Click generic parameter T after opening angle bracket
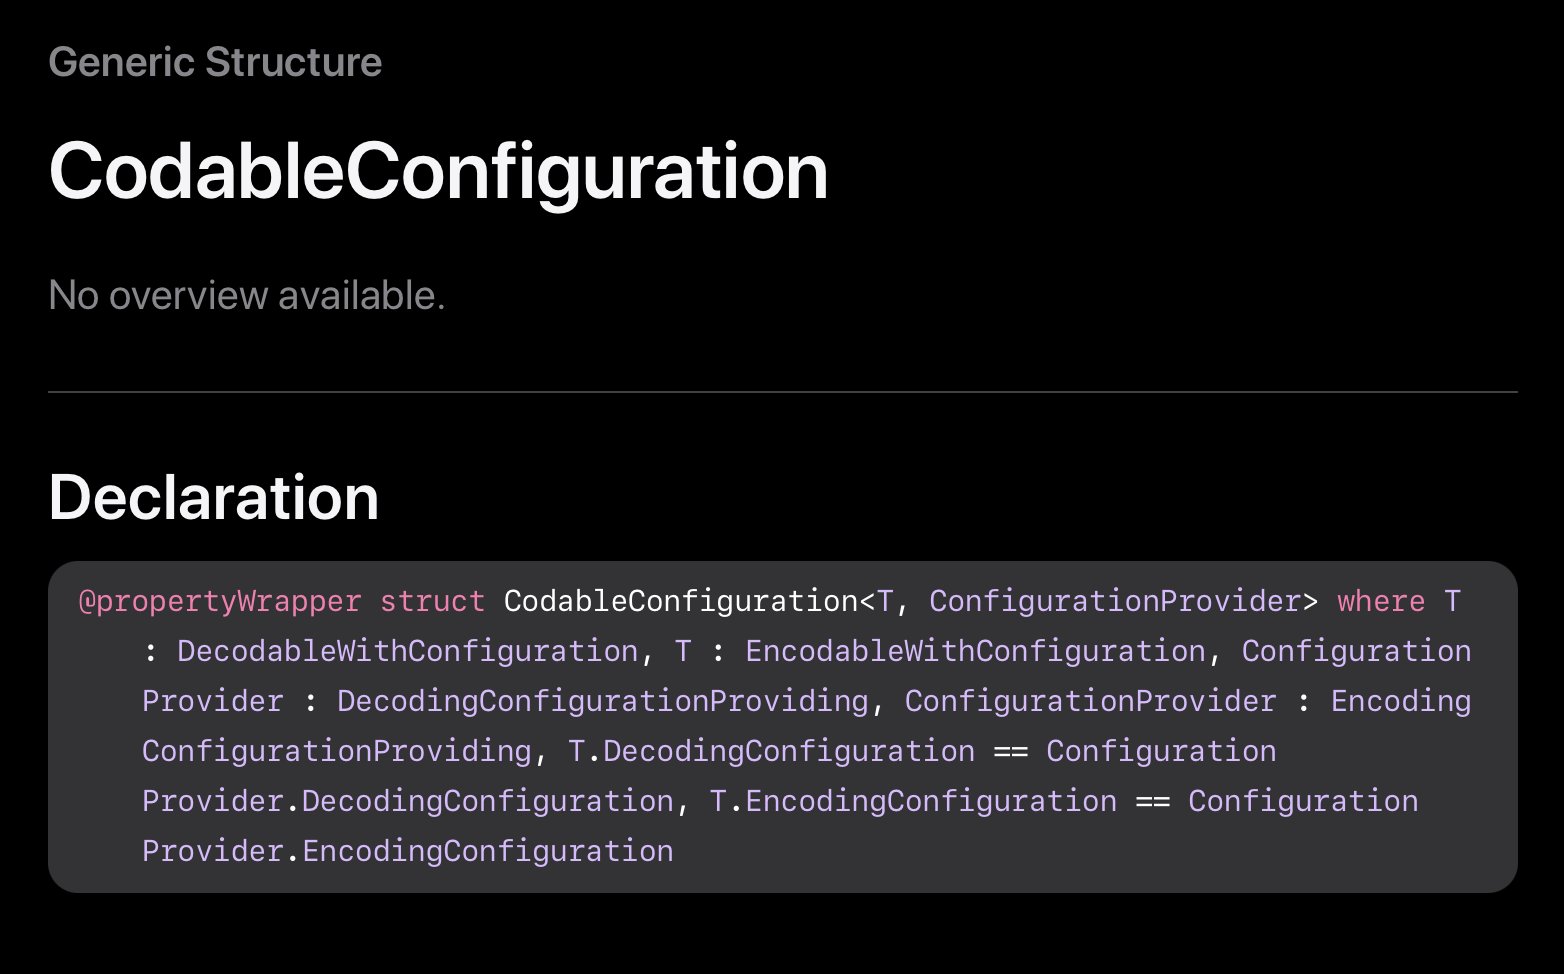 (885, 601)
